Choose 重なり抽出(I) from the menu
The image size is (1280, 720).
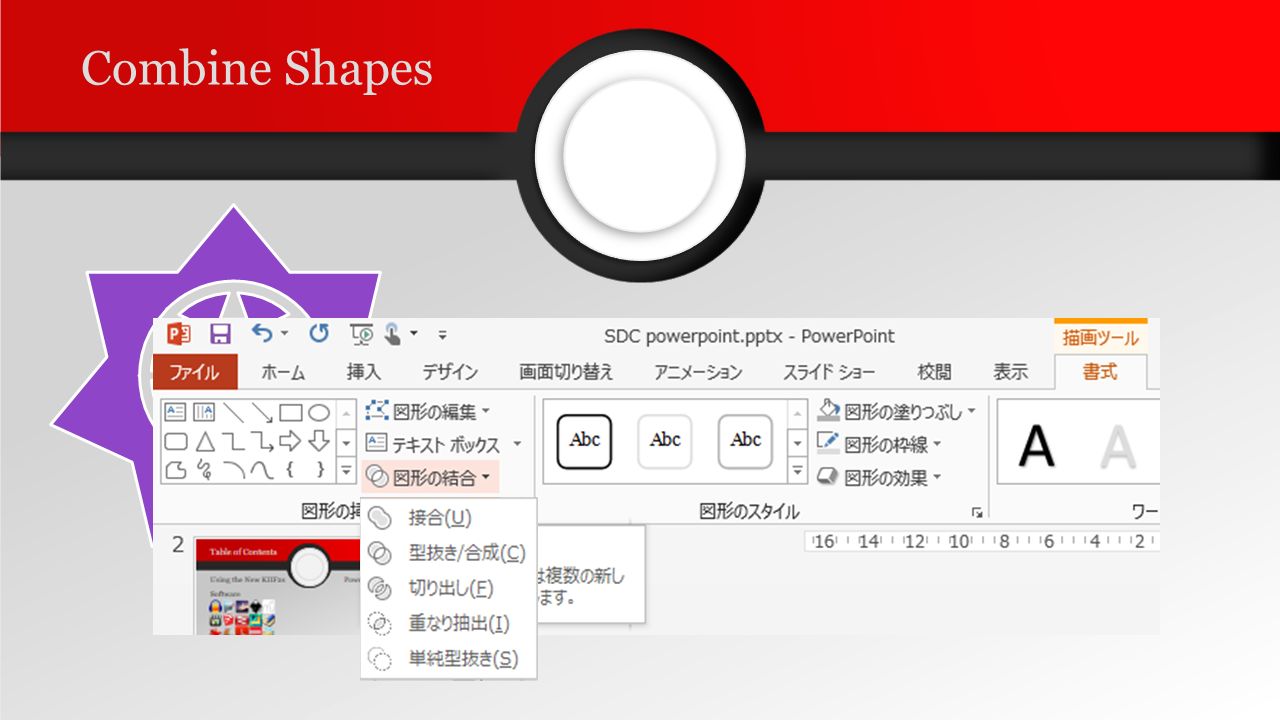(449, 623)
